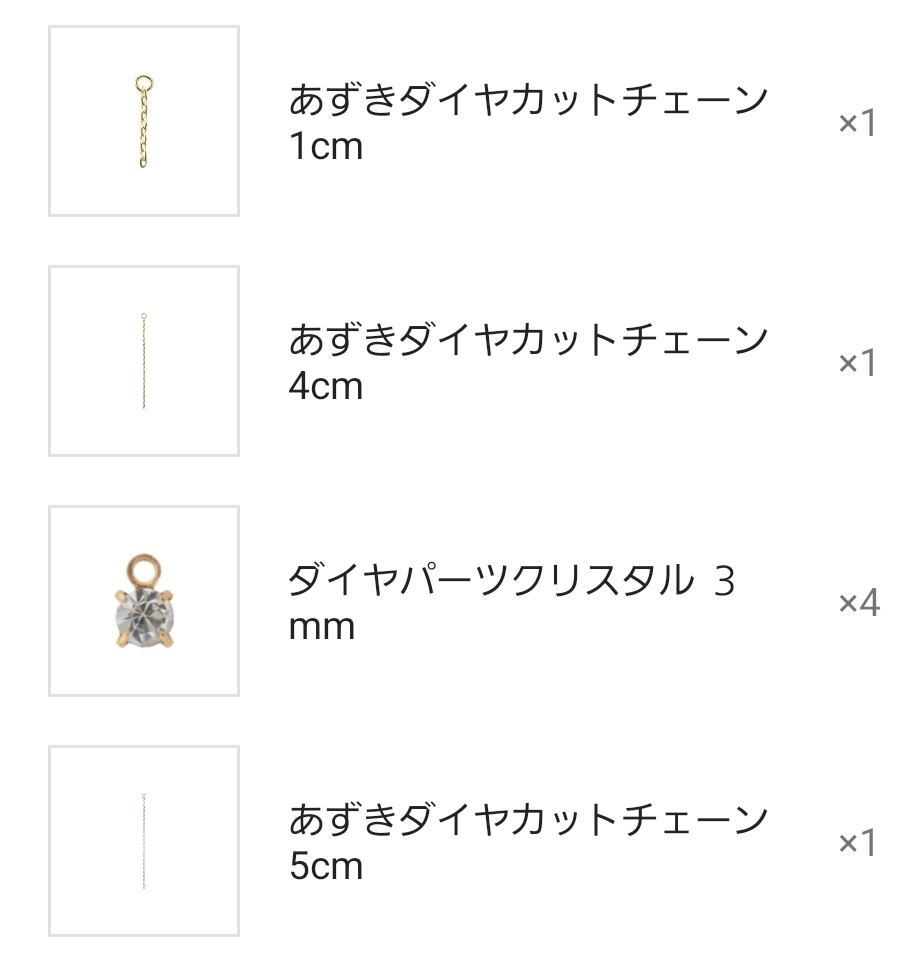Click the ring atop the 1cm chain image
Image resolution: width=907 pixels, height=956 pixels.
click(x=144, y=85)
